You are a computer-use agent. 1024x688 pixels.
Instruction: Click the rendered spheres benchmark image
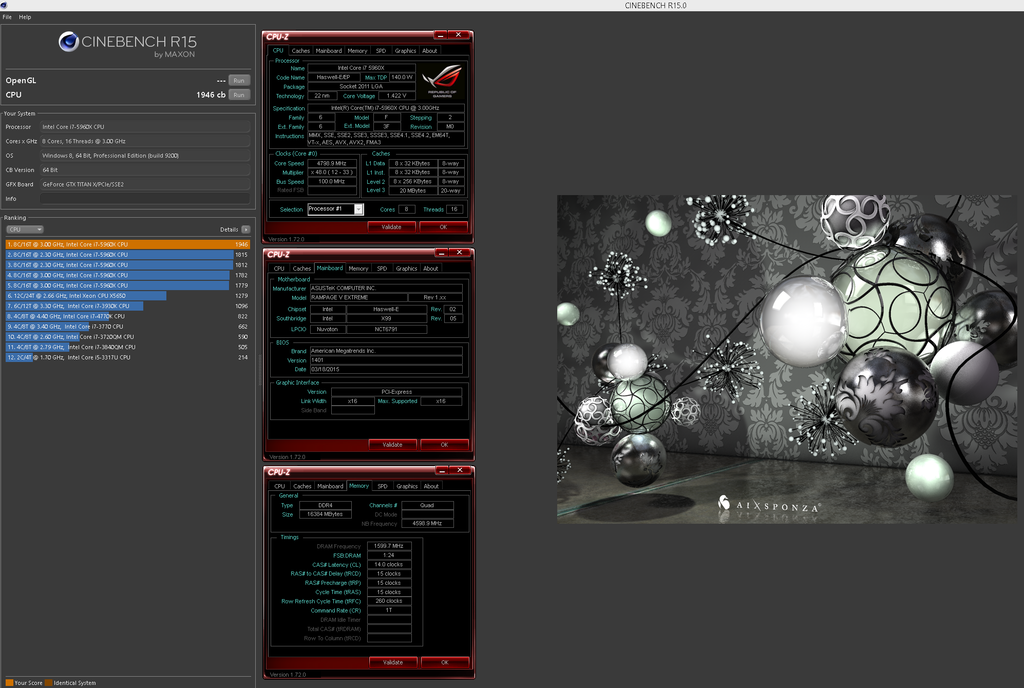point(787,359)
